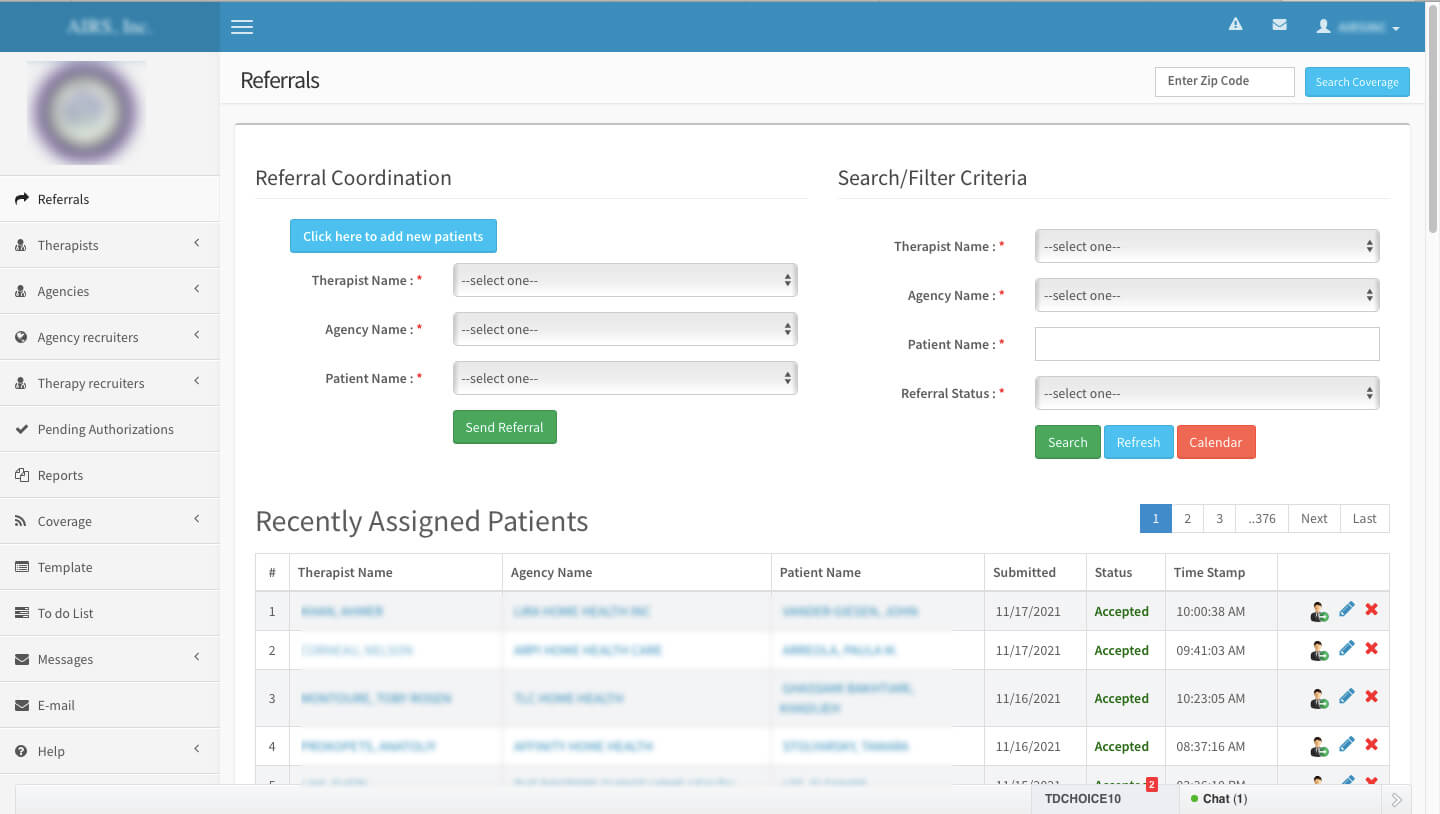This screenshot has height=814, width=1440.
Task: Go to page 2 of patients list
Action: [1187, 518]
